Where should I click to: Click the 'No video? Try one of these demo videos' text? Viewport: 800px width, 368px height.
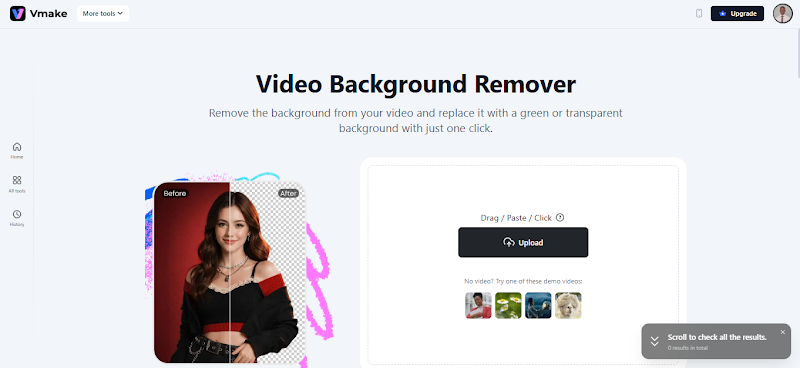523,281
